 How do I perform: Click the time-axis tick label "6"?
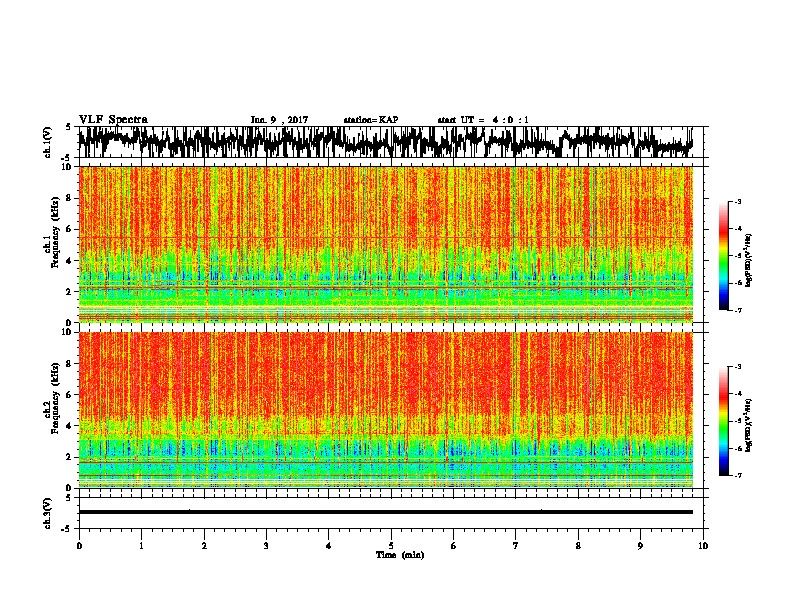(x=454, y=546)
